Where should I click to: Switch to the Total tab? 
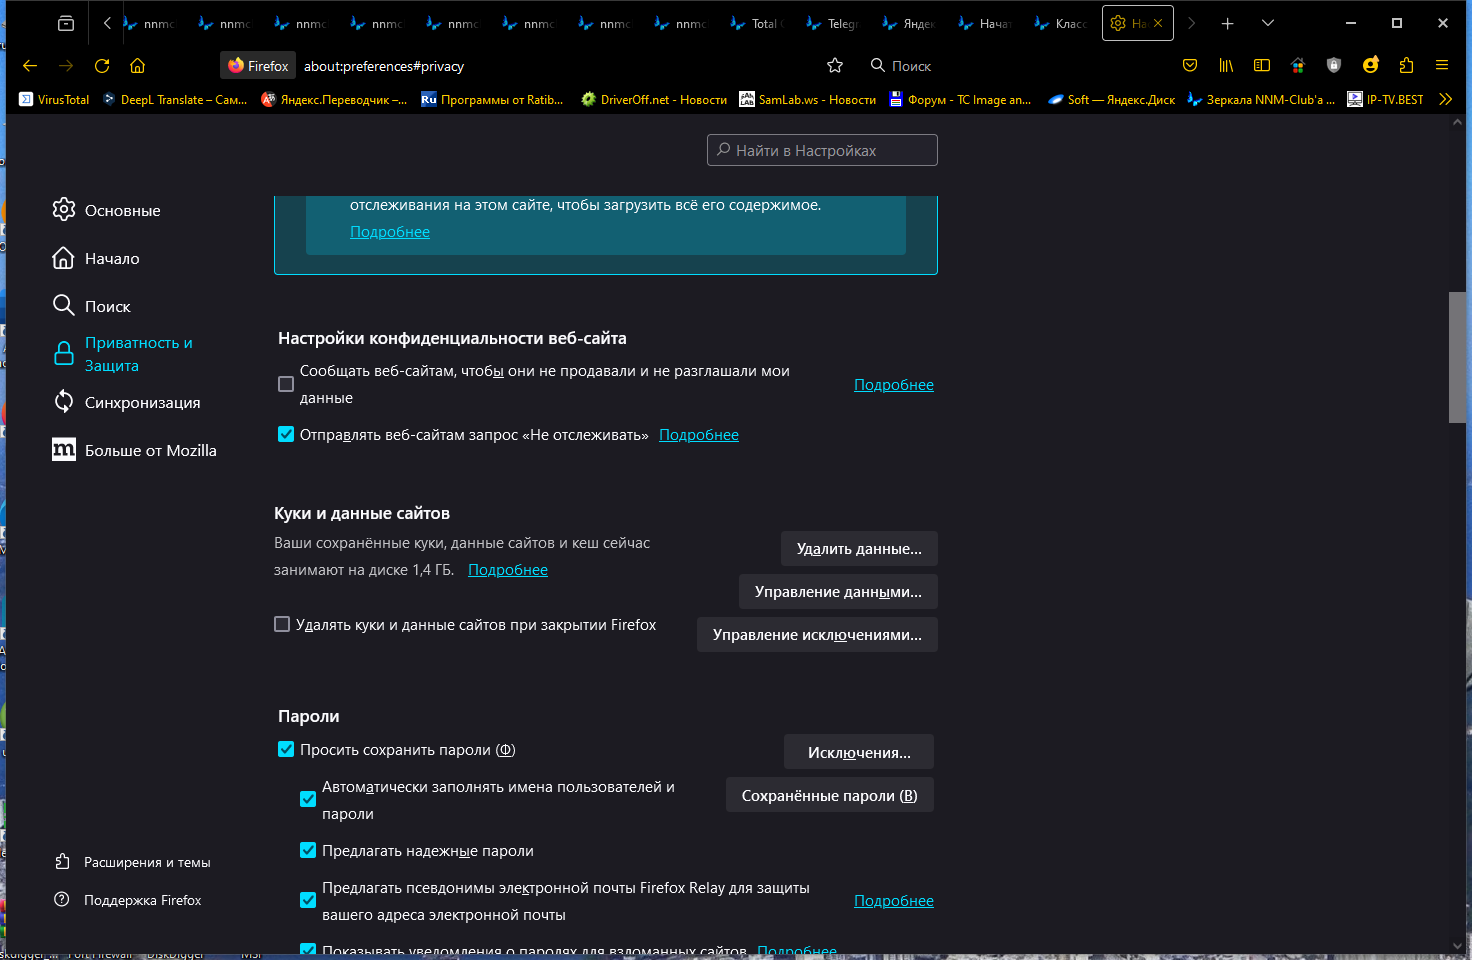point(756,23)
